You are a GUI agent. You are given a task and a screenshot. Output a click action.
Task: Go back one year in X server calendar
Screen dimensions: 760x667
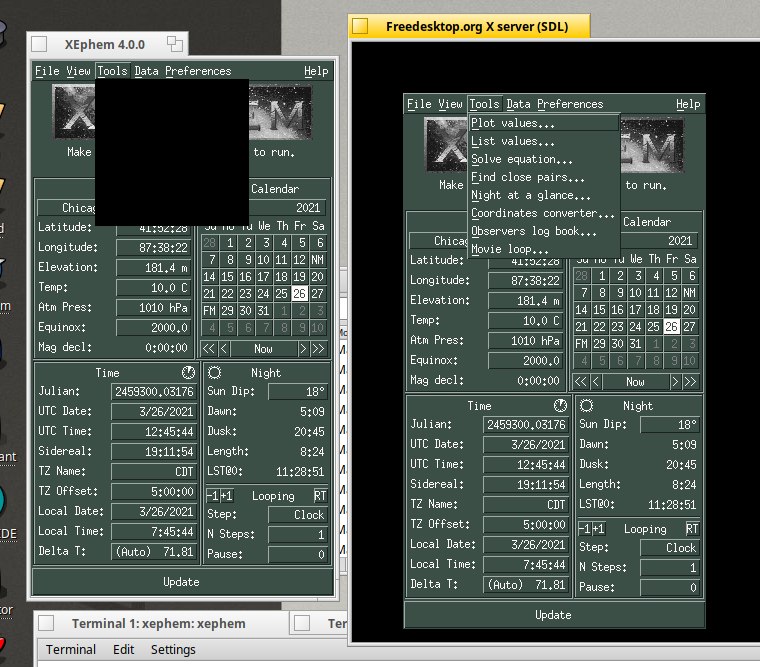pos(580,381)
